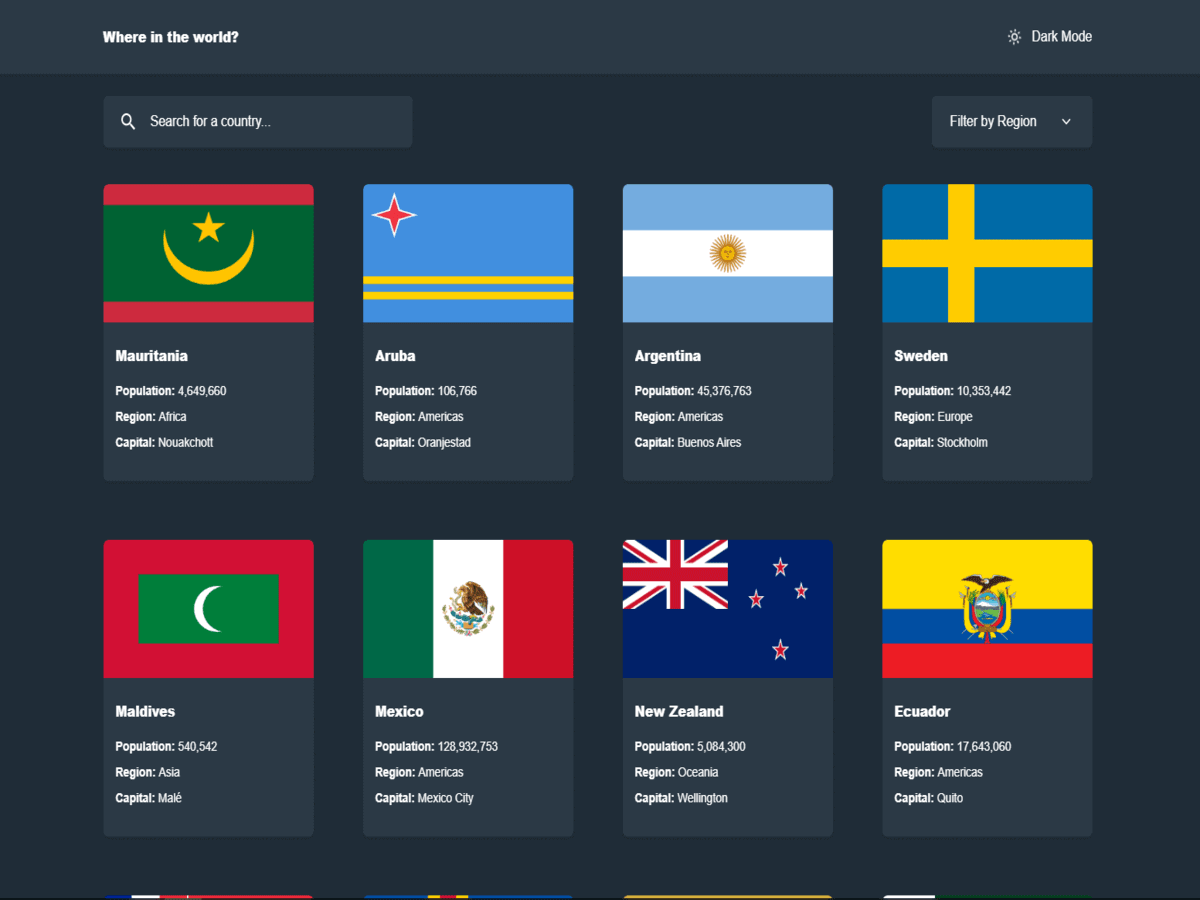Open the Mauritania flag image
Image resolution: width=1200 pixels, height=900 pixels.
pyautogui.click(x=208, y=253)
